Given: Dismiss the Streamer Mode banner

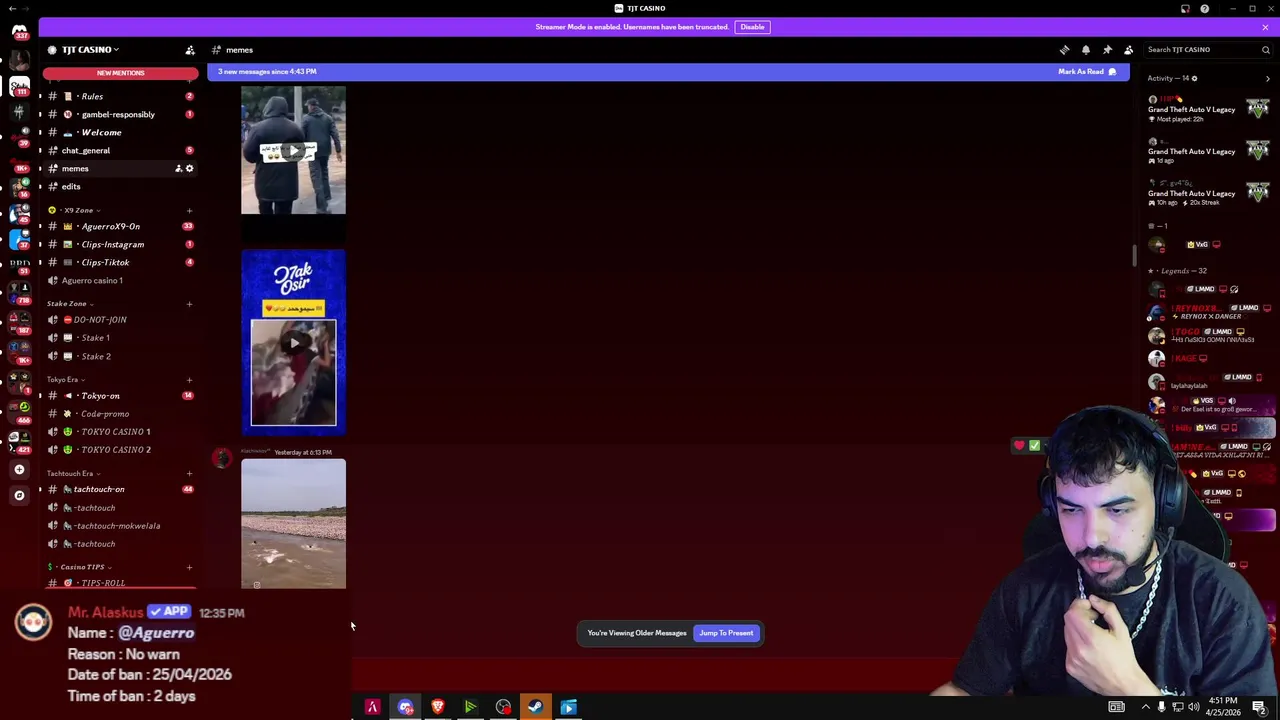Looking at the screenshot, I should (x=1265, y=27).
